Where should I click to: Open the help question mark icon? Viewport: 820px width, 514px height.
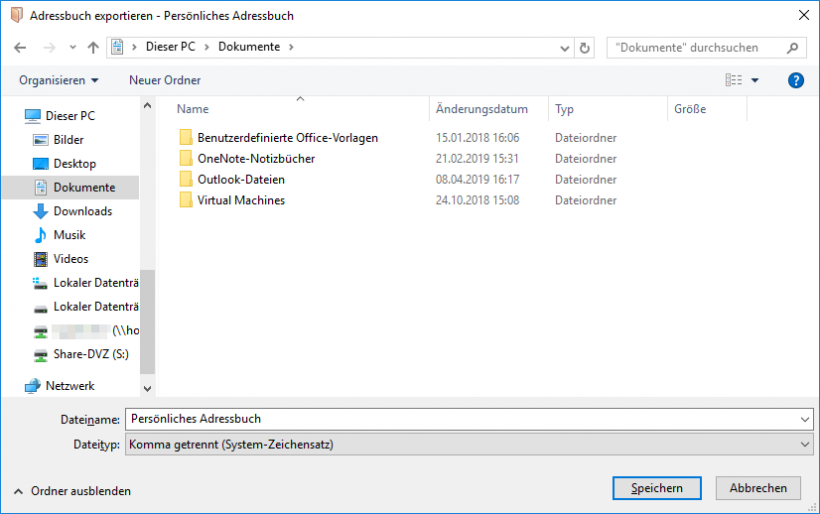(x=796, y=80)
